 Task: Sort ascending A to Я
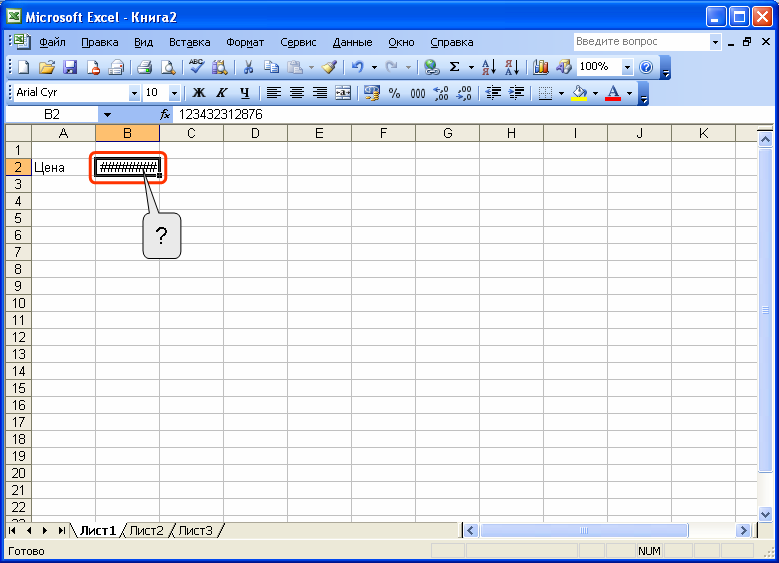click(489, 67)
